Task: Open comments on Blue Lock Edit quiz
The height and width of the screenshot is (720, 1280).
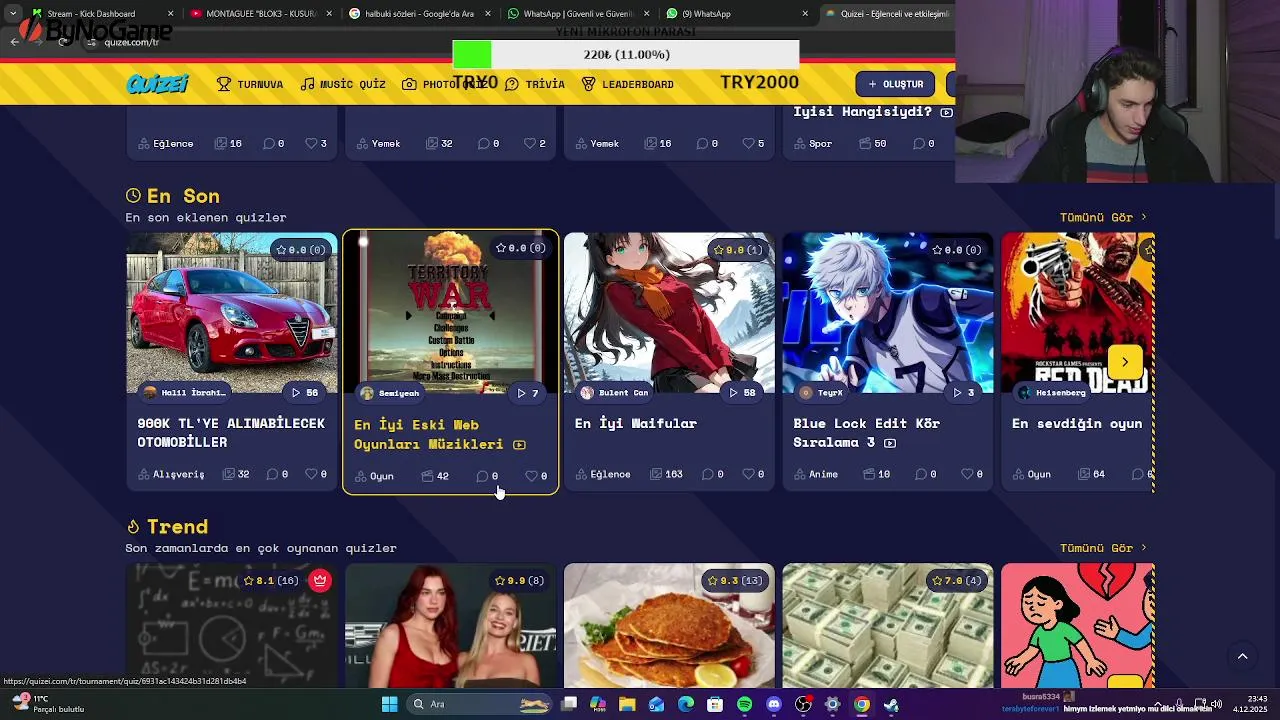Action: point(921,474)
